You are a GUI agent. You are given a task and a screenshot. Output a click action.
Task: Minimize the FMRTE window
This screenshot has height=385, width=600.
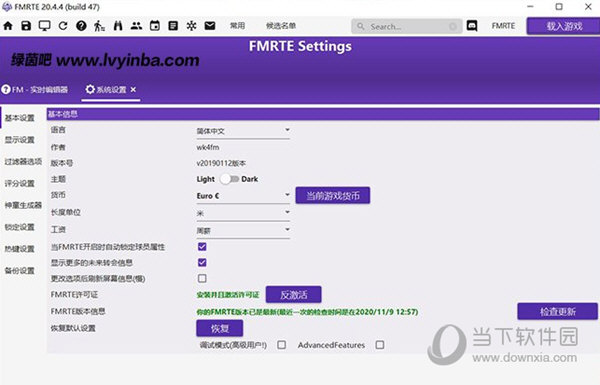(530, 7)
